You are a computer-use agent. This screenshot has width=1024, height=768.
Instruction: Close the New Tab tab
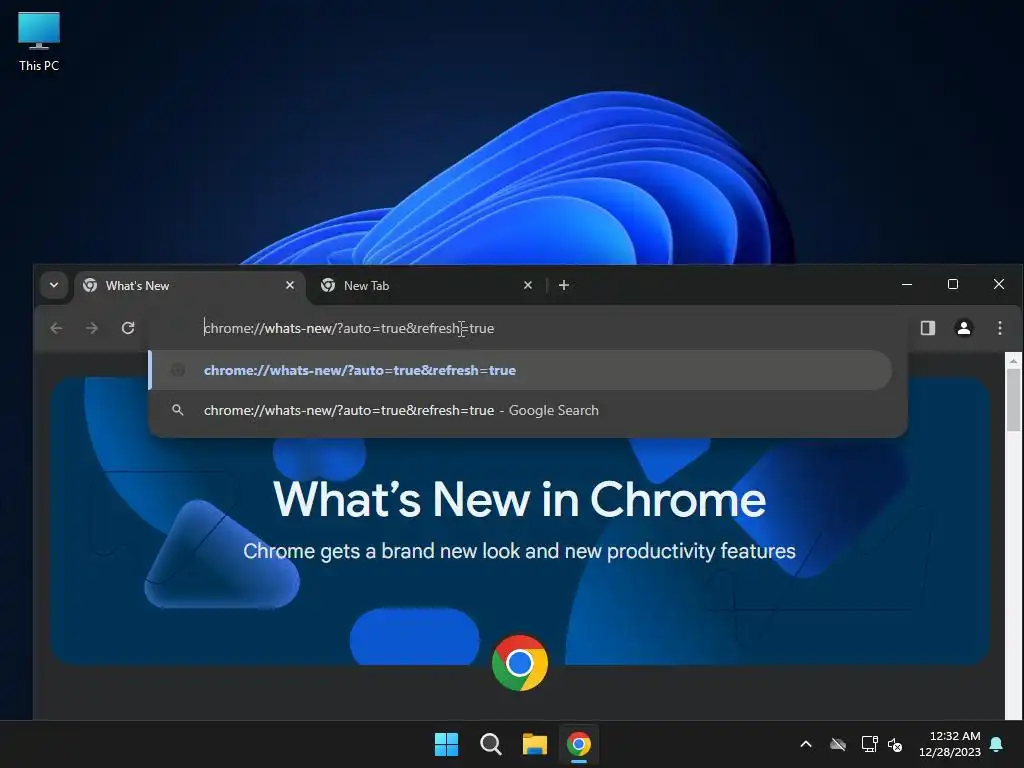point(528,285)
